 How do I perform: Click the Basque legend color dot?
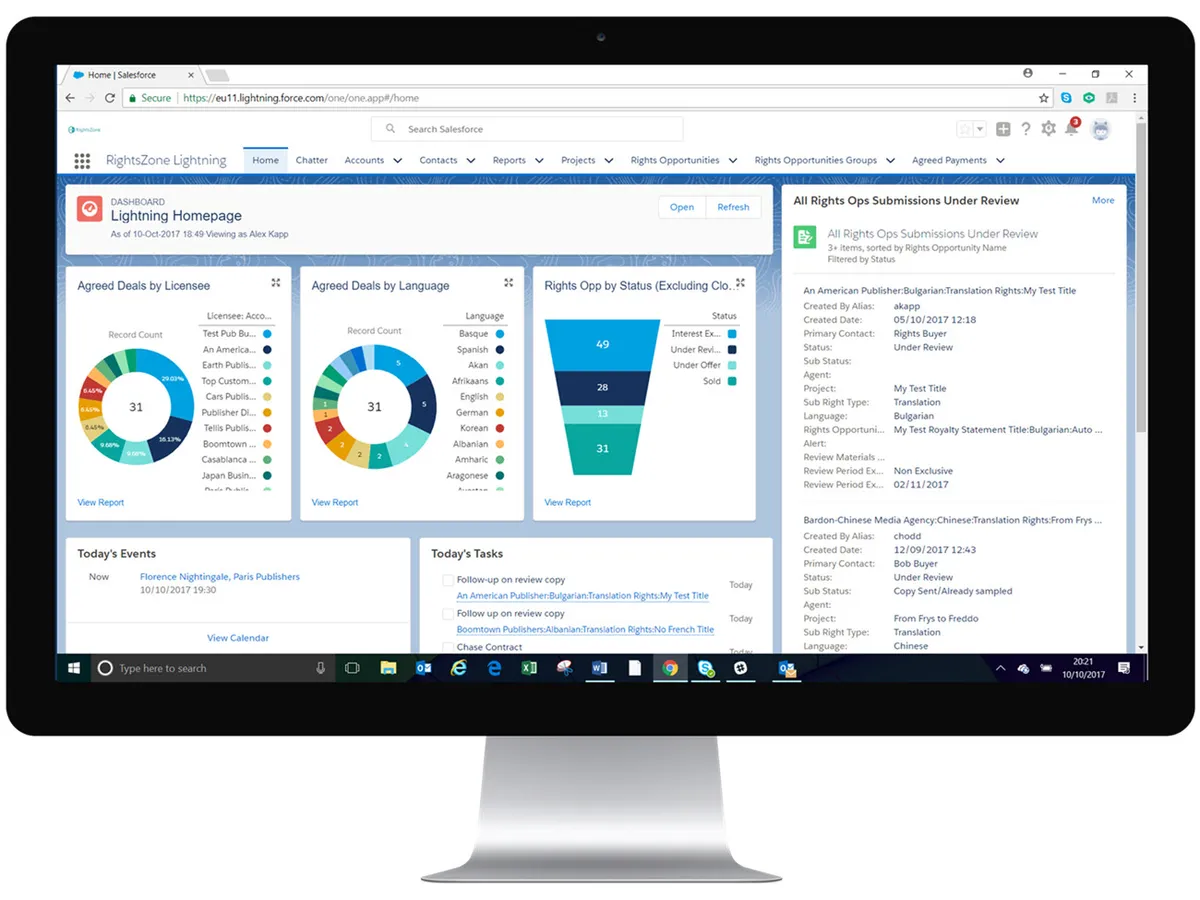tap(499, 334)
